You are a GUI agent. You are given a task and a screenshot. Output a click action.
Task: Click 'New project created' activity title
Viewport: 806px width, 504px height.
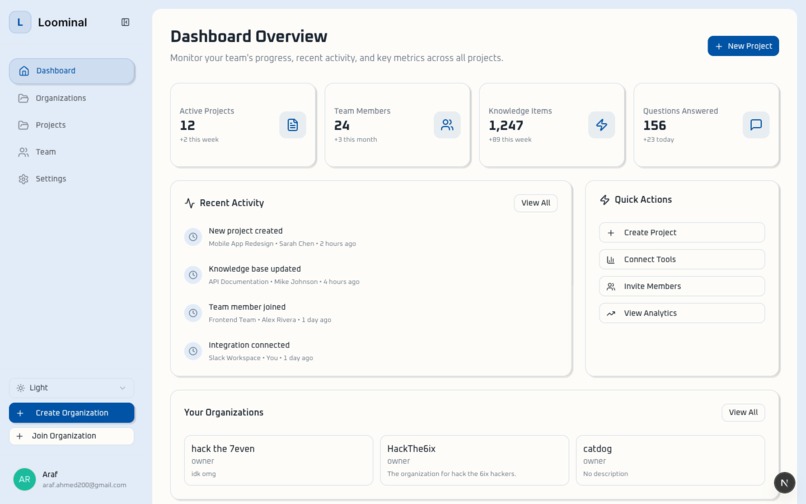[246, 231]
